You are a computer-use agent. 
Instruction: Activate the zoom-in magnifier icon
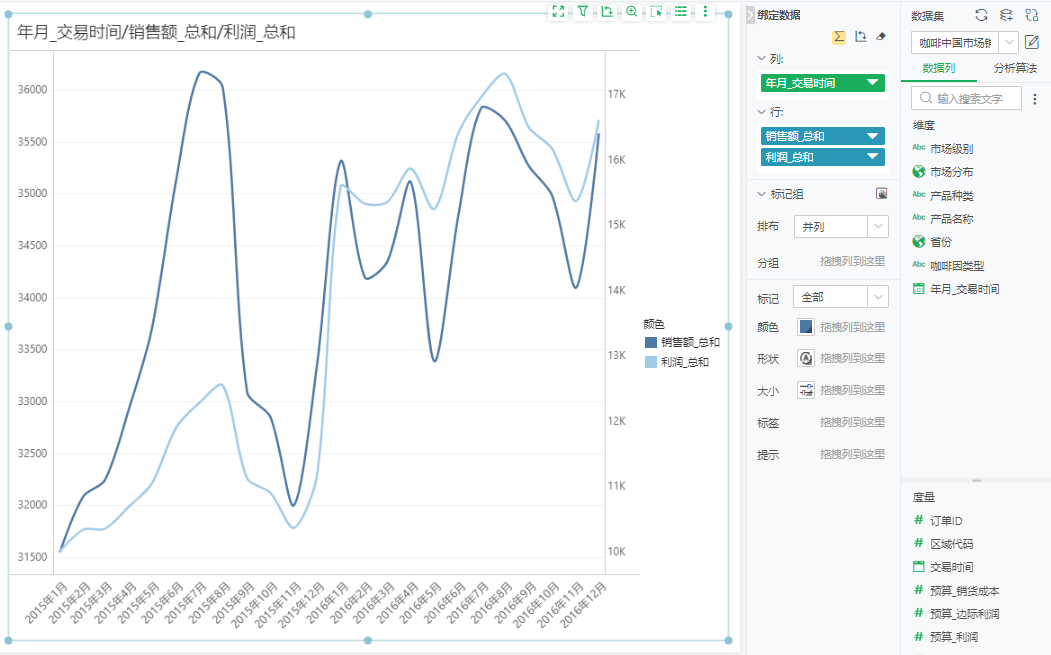631,11
